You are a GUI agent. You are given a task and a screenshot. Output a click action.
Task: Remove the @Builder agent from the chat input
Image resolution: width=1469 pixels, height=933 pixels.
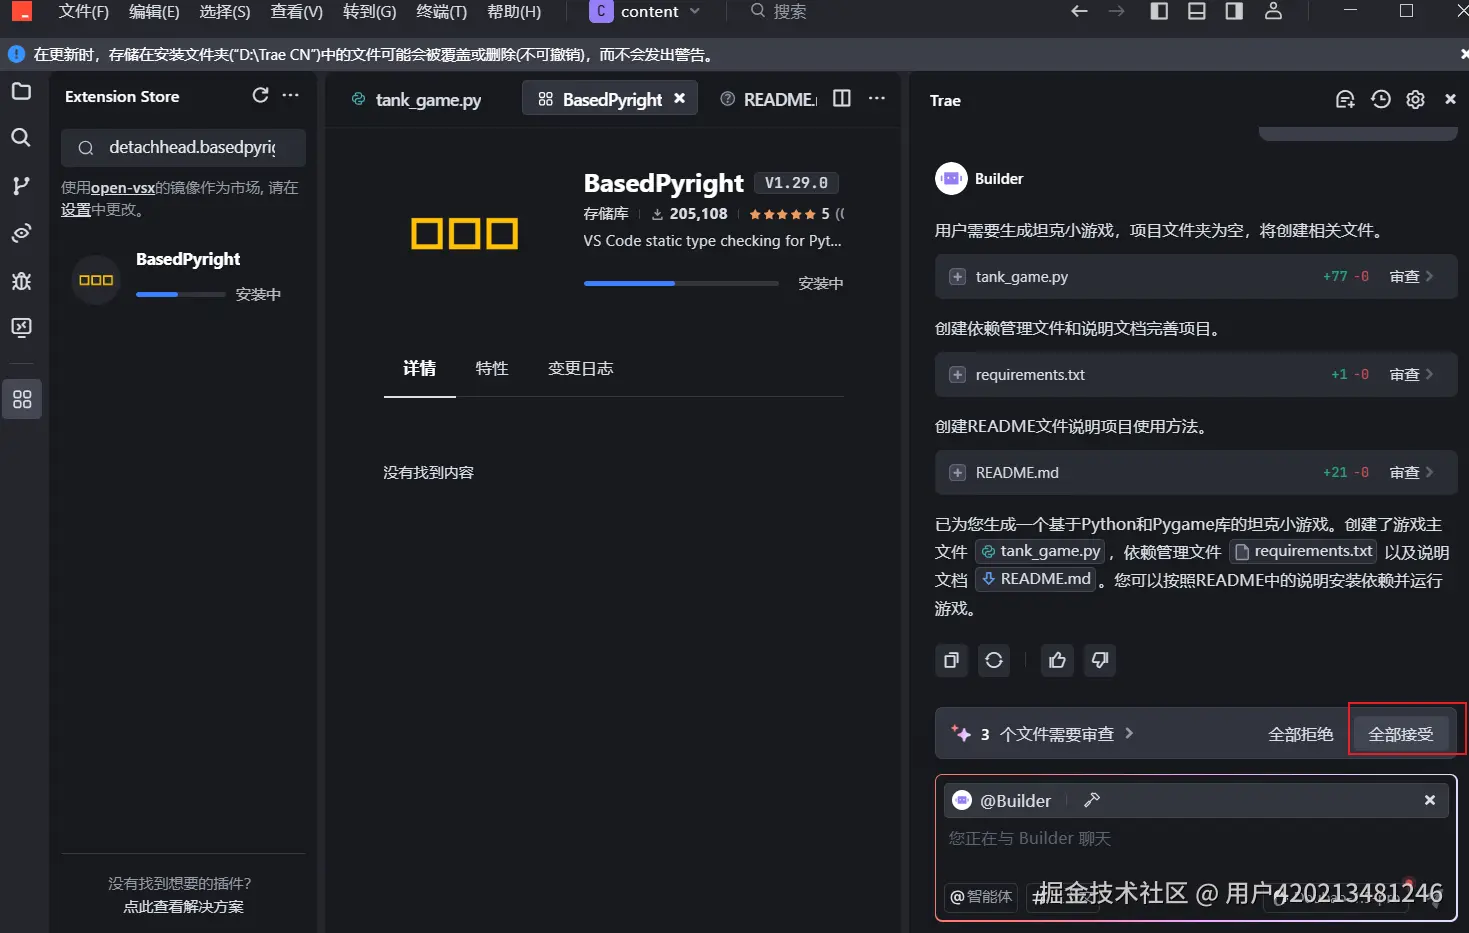click(1430, 800)
